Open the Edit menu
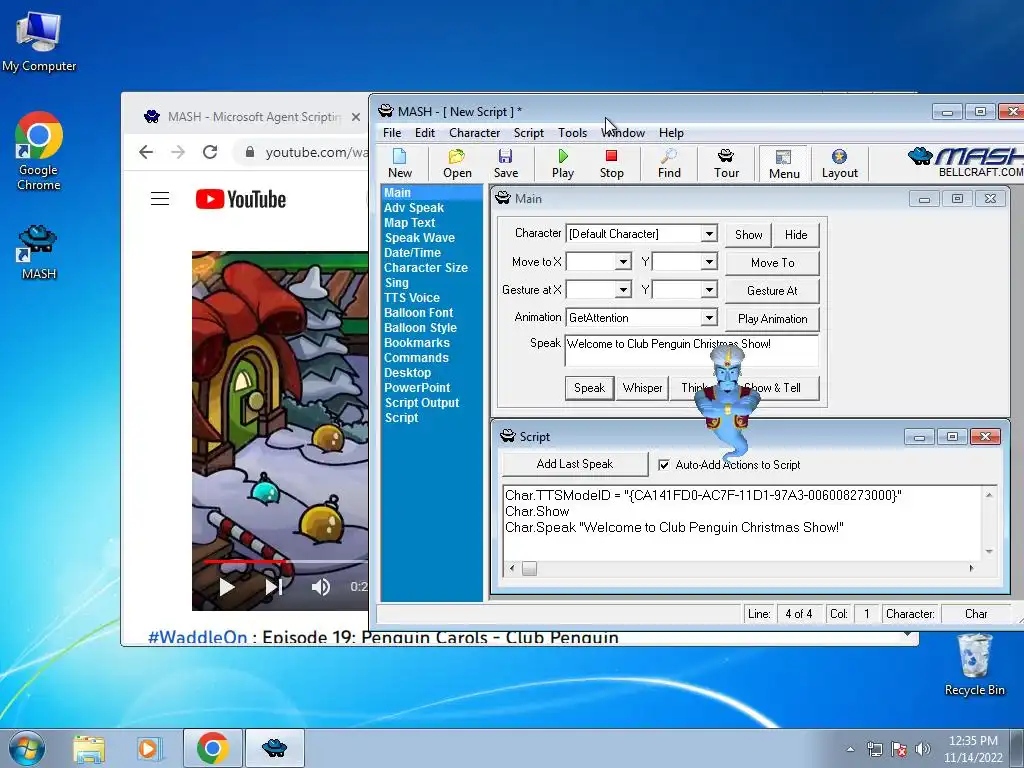This screenshot has width=1024, height=768. point(424,133)
